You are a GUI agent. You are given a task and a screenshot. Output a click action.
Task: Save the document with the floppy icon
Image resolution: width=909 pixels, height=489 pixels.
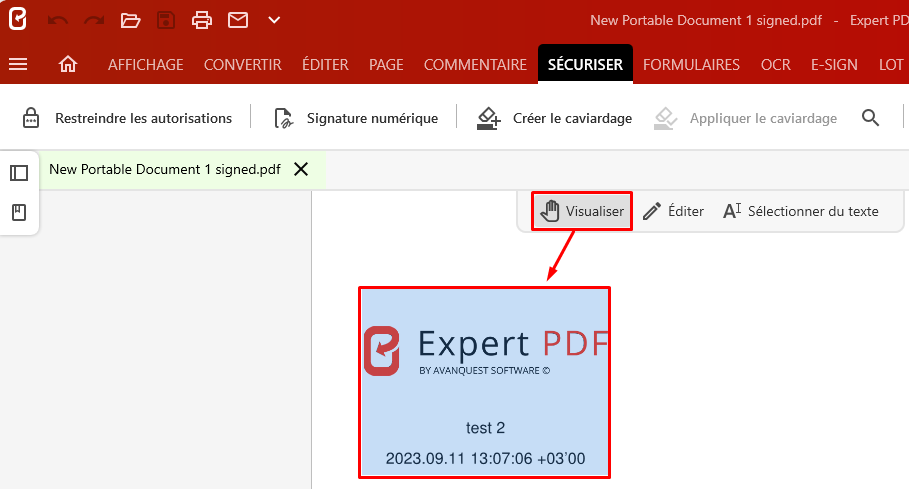166,20
